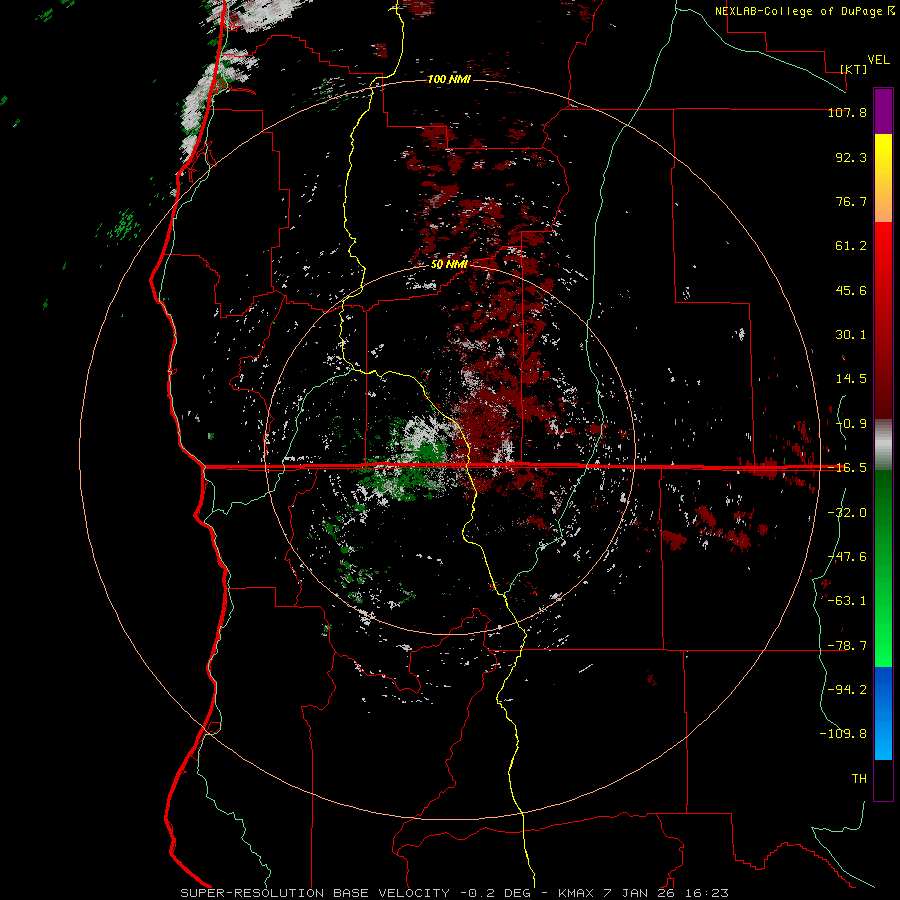
Task: Click the -32.0 scale value
Action: pyautogui.click(x=847, y=513)
